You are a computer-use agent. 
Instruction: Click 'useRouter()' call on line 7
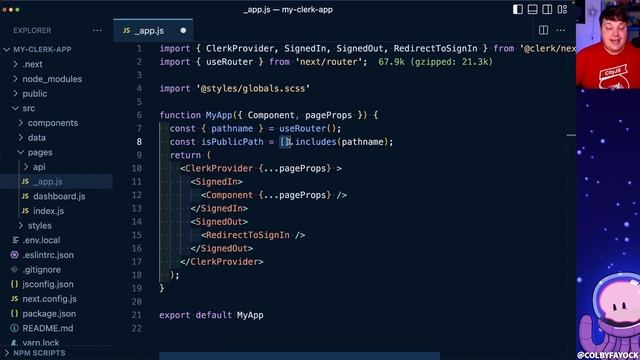(x=308, y=129)
